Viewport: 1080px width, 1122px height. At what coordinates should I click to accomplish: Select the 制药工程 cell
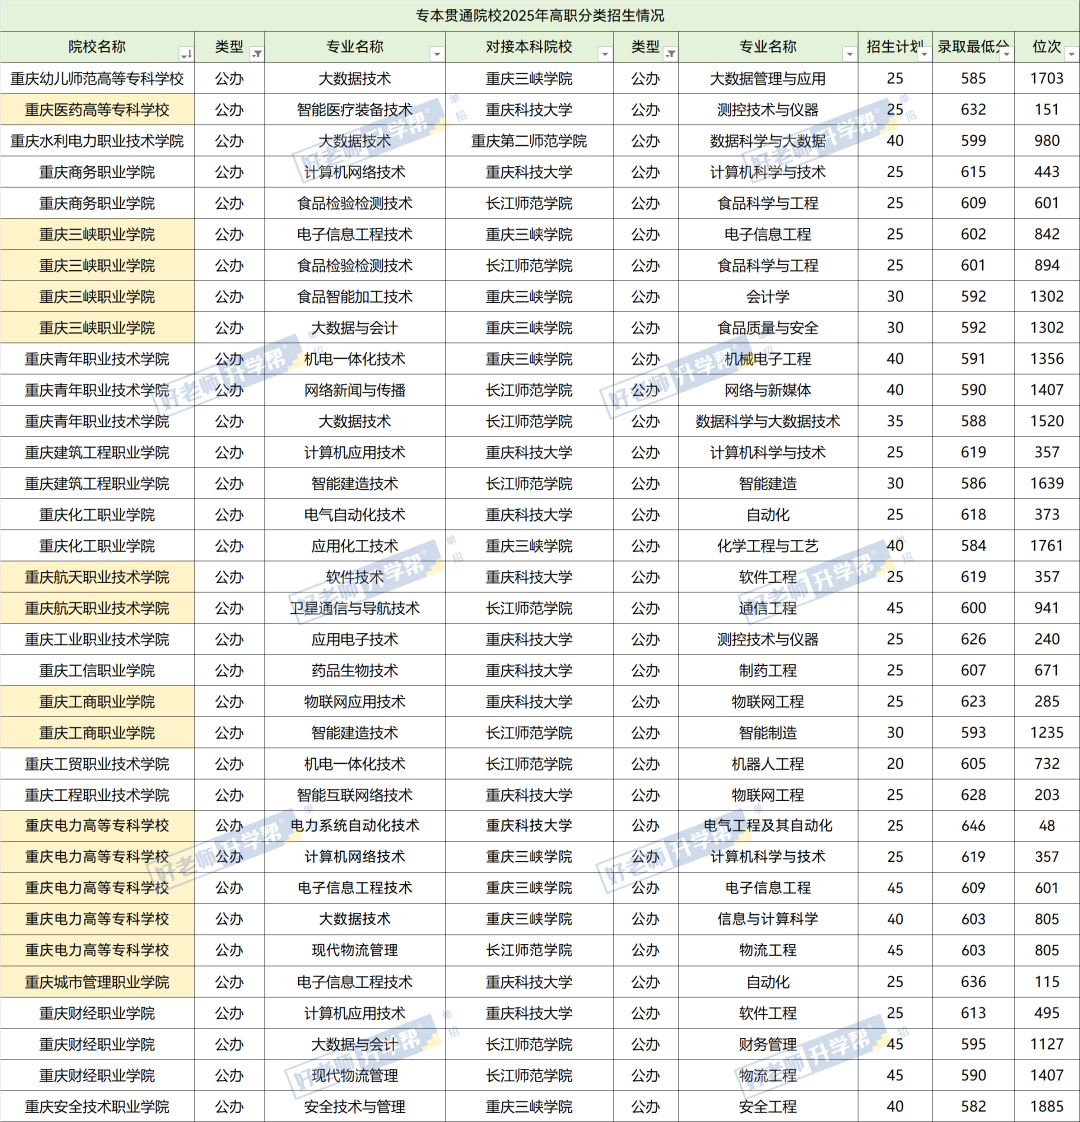pyautogui.click(x=768, y=670)
